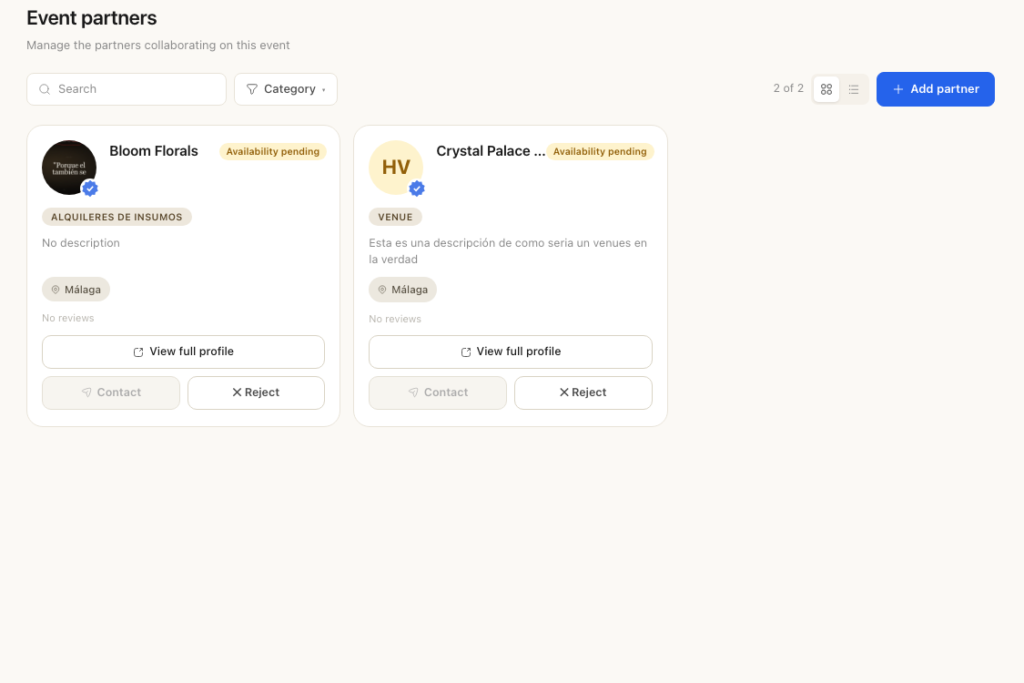Click Crystal Palace verified badge icon
The image size is (1024, 683).
417,189
